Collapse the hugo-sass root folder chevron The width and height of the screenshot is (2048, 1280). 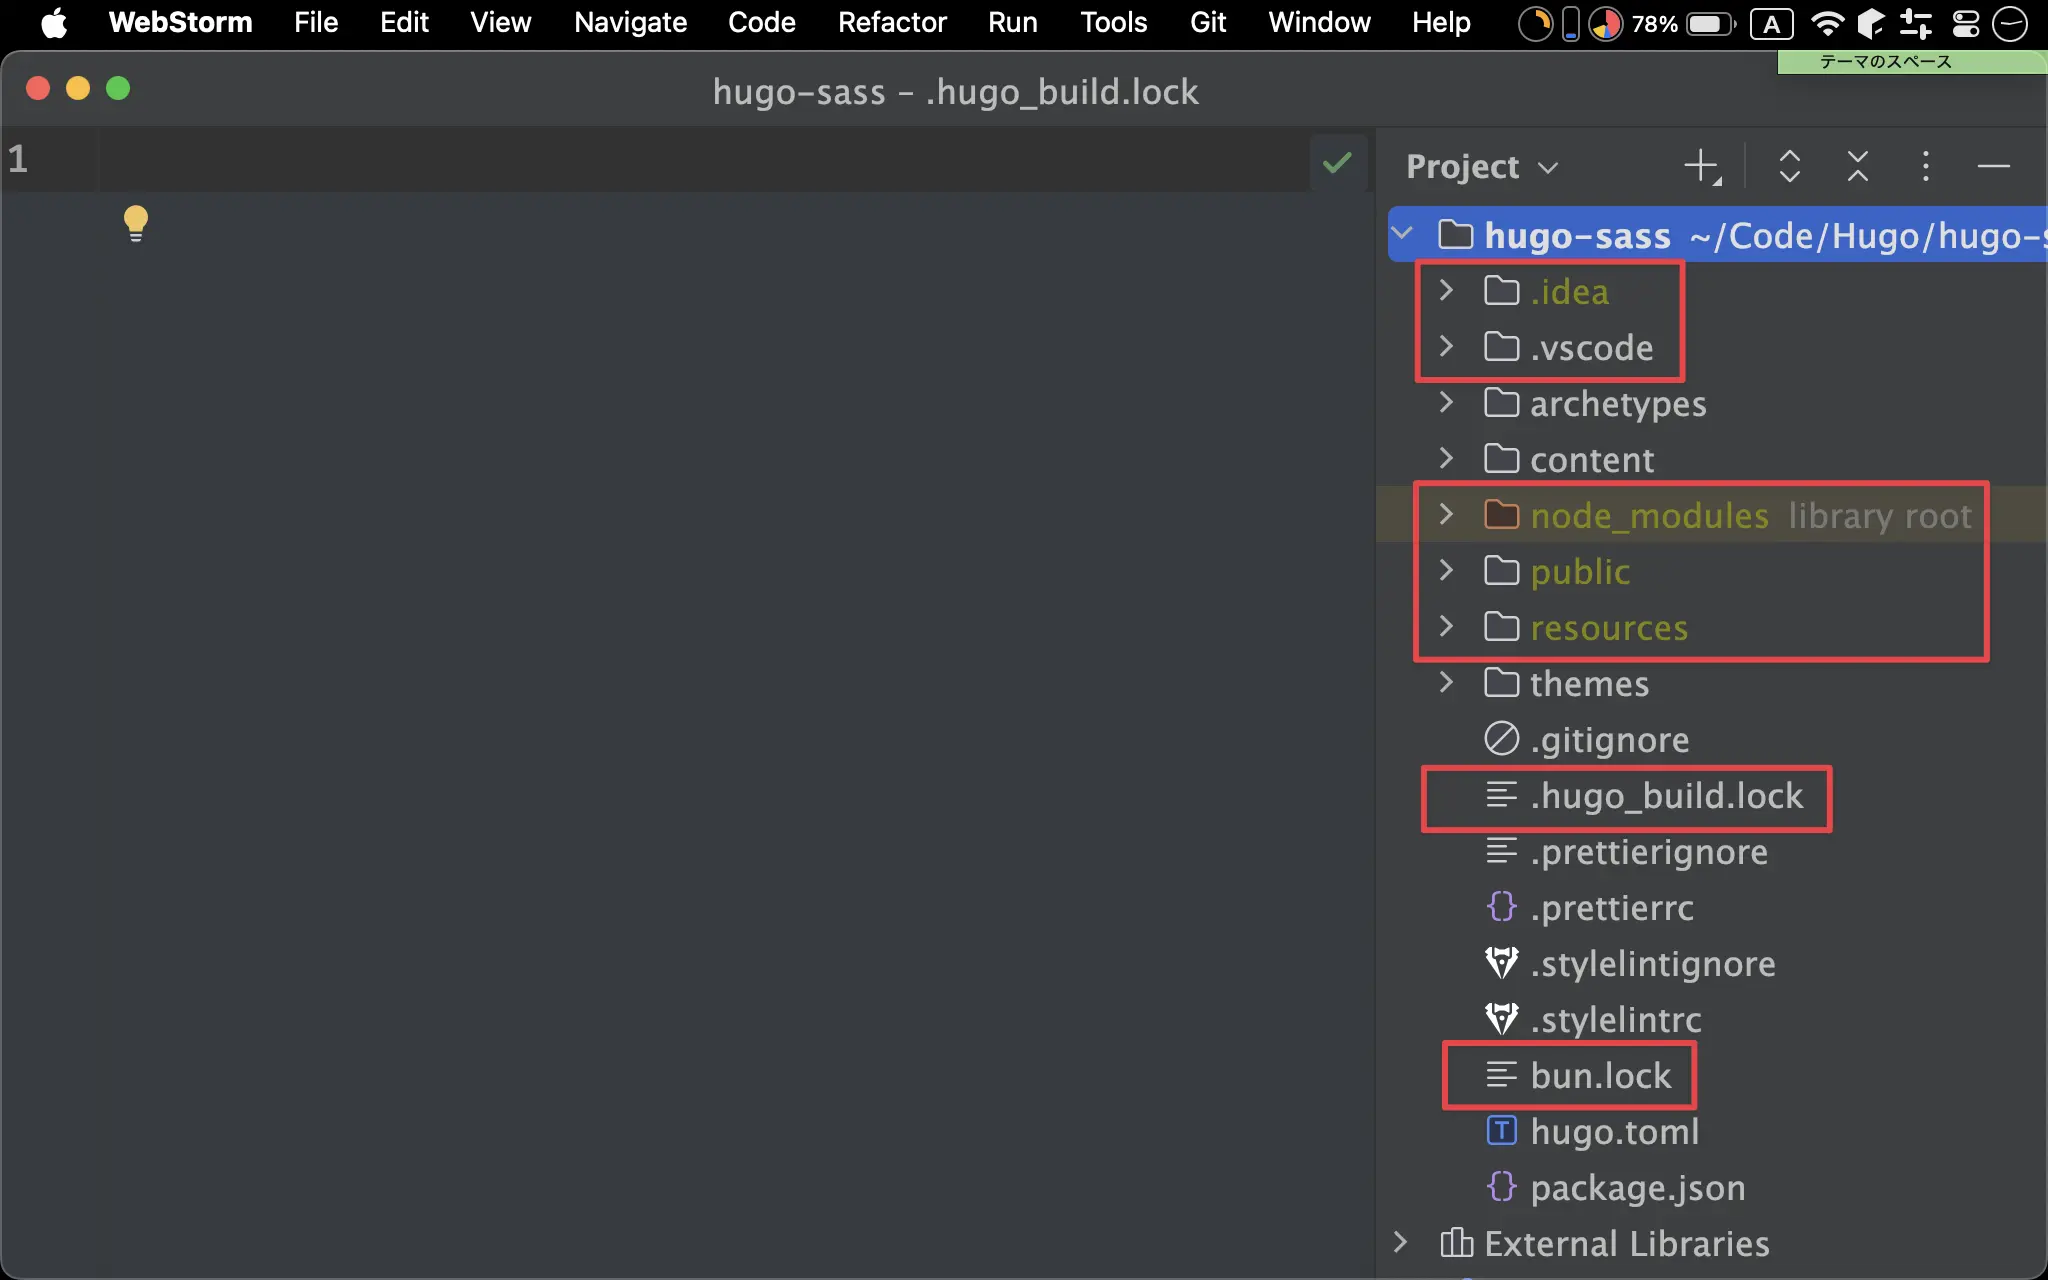point(1402,234)
